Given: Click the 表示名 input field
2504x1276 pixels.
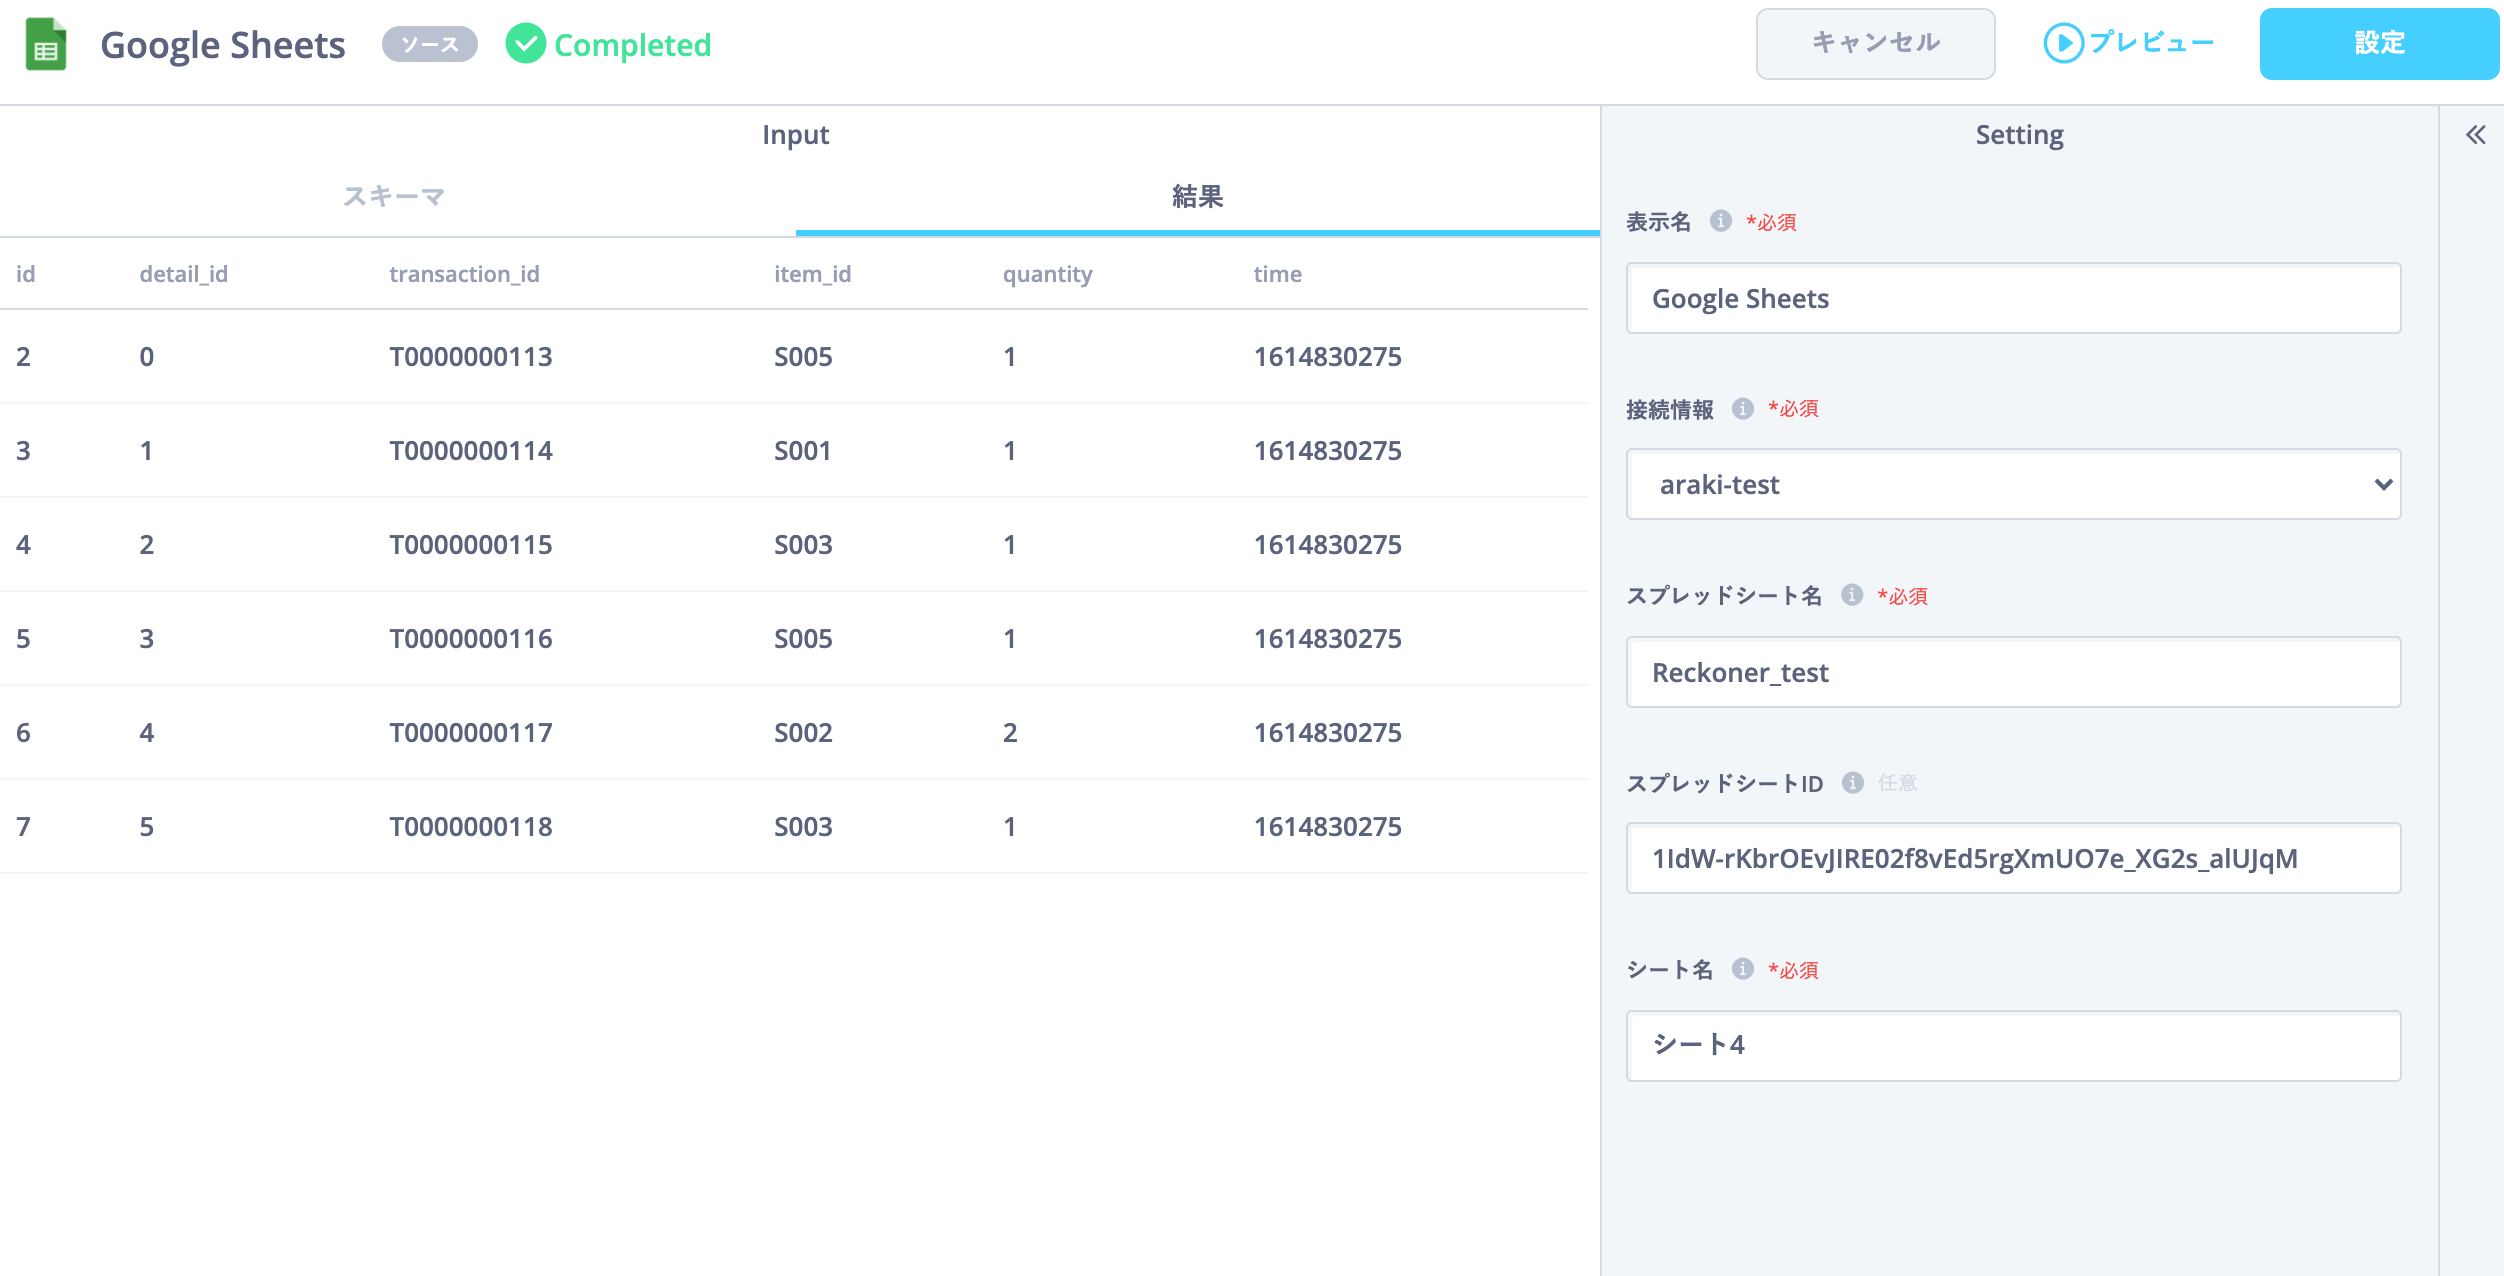Looking at the screenshot, I should tap(2013, 298).
